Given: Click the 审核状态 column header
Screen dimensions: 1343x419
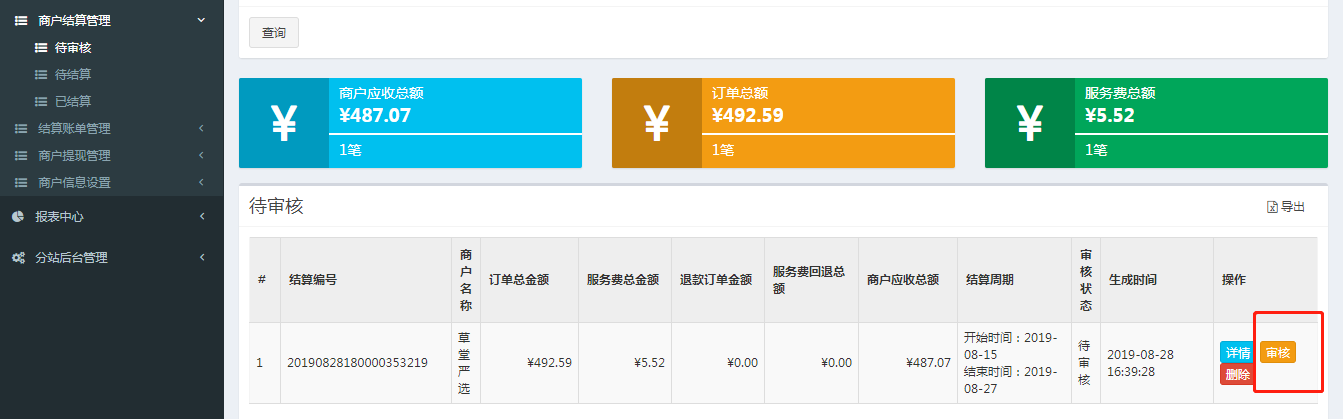Looking at the screenshot, I should click(1085, 280).
